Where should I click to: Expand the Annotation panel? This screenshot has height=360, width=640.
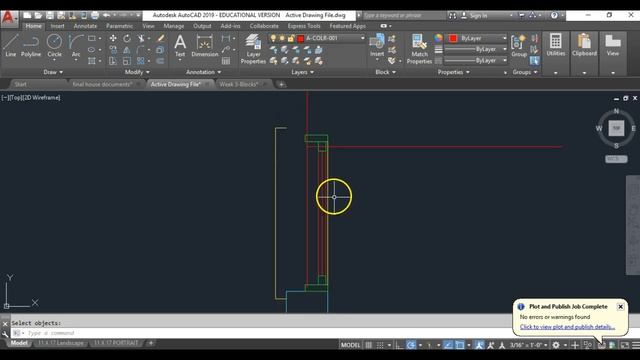point(203,72)
